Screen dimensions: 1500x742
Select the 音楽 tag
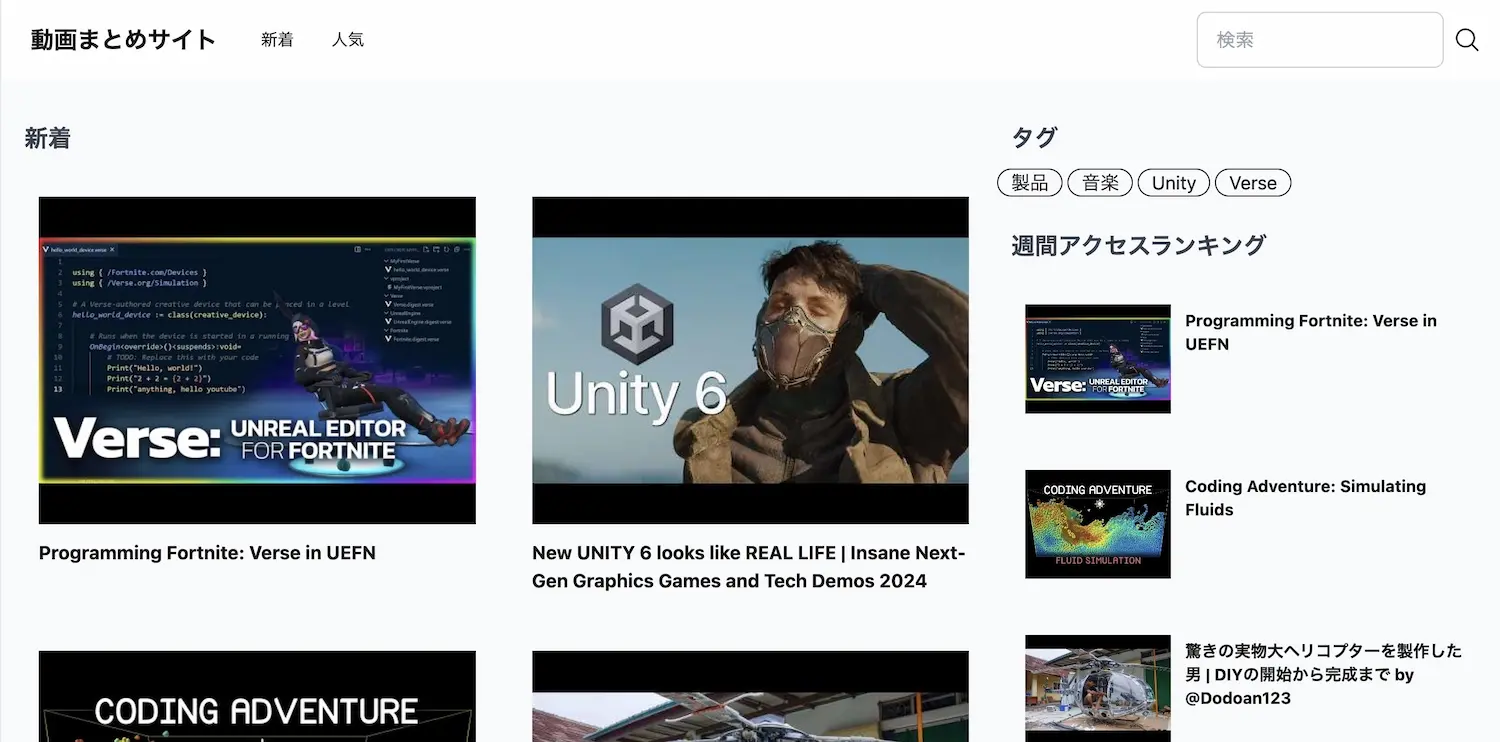1100,183
